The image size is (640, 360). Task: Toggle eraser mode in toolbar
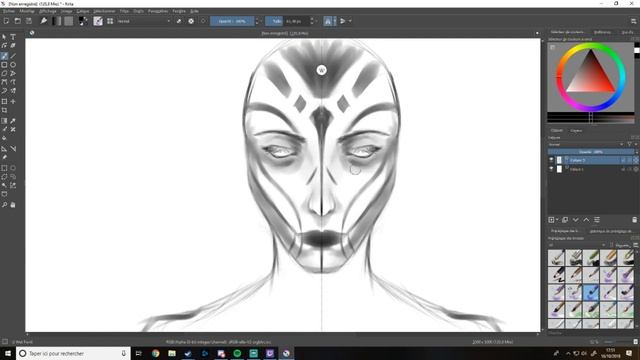[x=179, y=21]
